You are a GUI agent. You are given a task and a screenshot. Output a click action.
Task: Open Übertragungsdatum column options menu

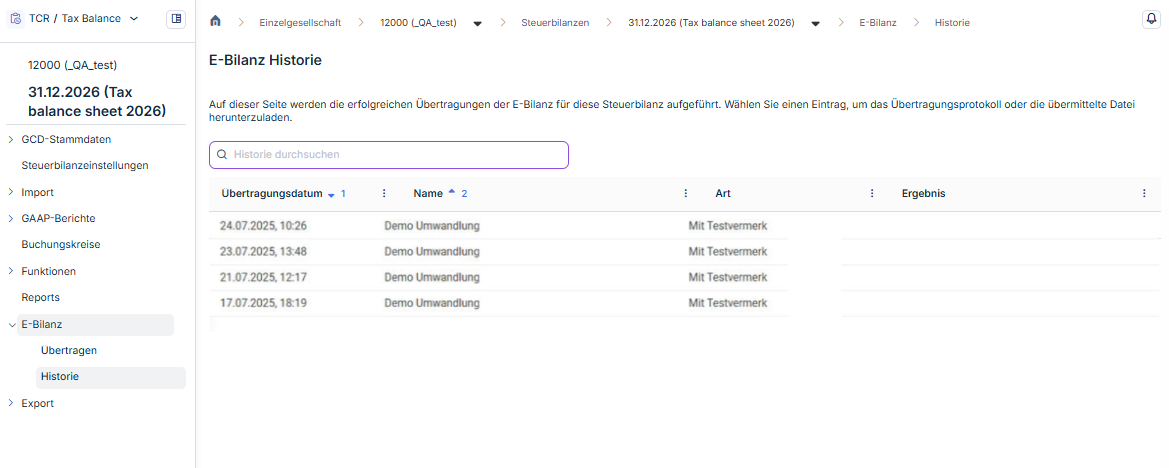385,194
